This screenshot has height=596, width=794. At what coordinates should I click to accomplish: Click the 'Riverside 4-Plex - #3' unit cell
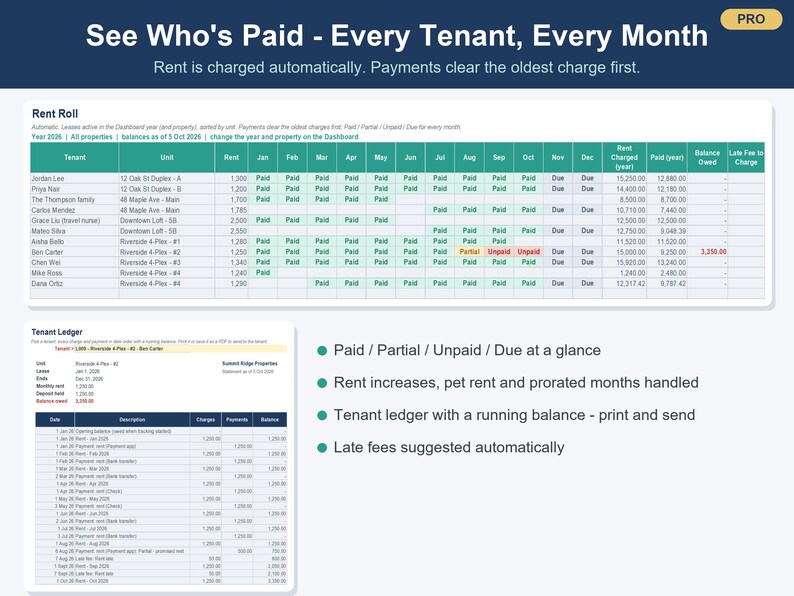coord(167,262)
